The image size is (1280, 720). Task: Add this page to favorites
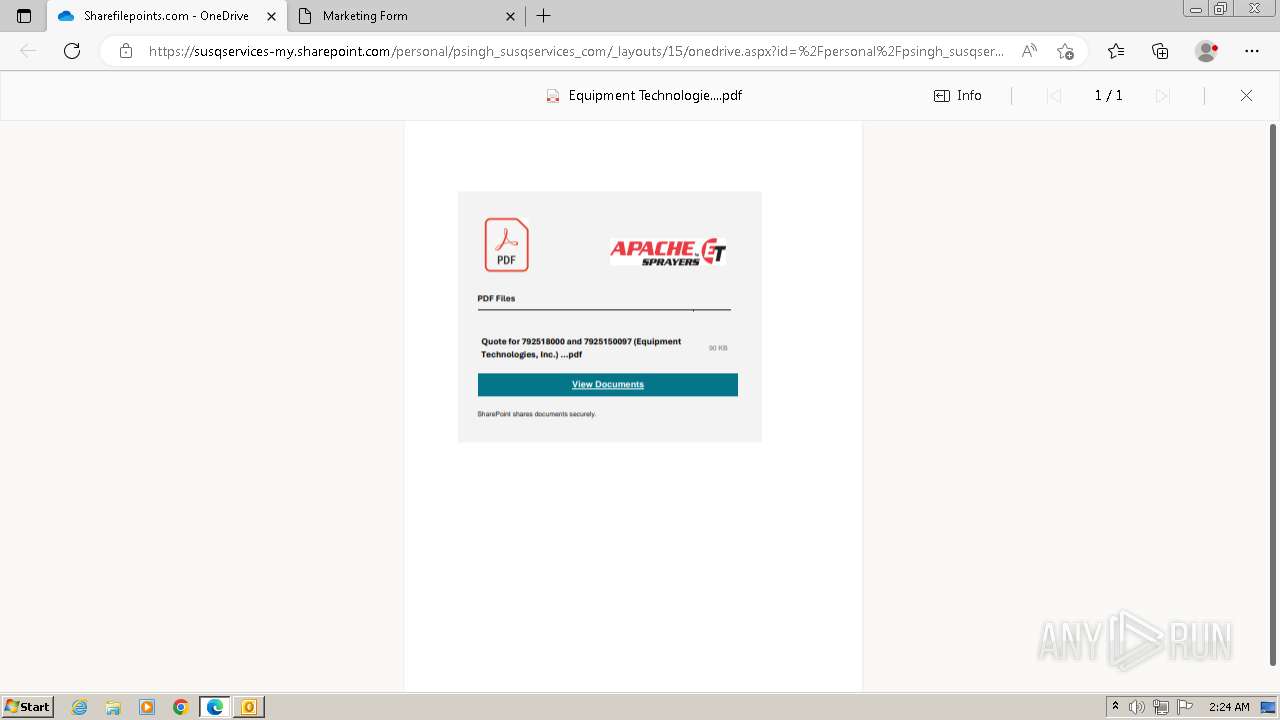pos(1065,51)
